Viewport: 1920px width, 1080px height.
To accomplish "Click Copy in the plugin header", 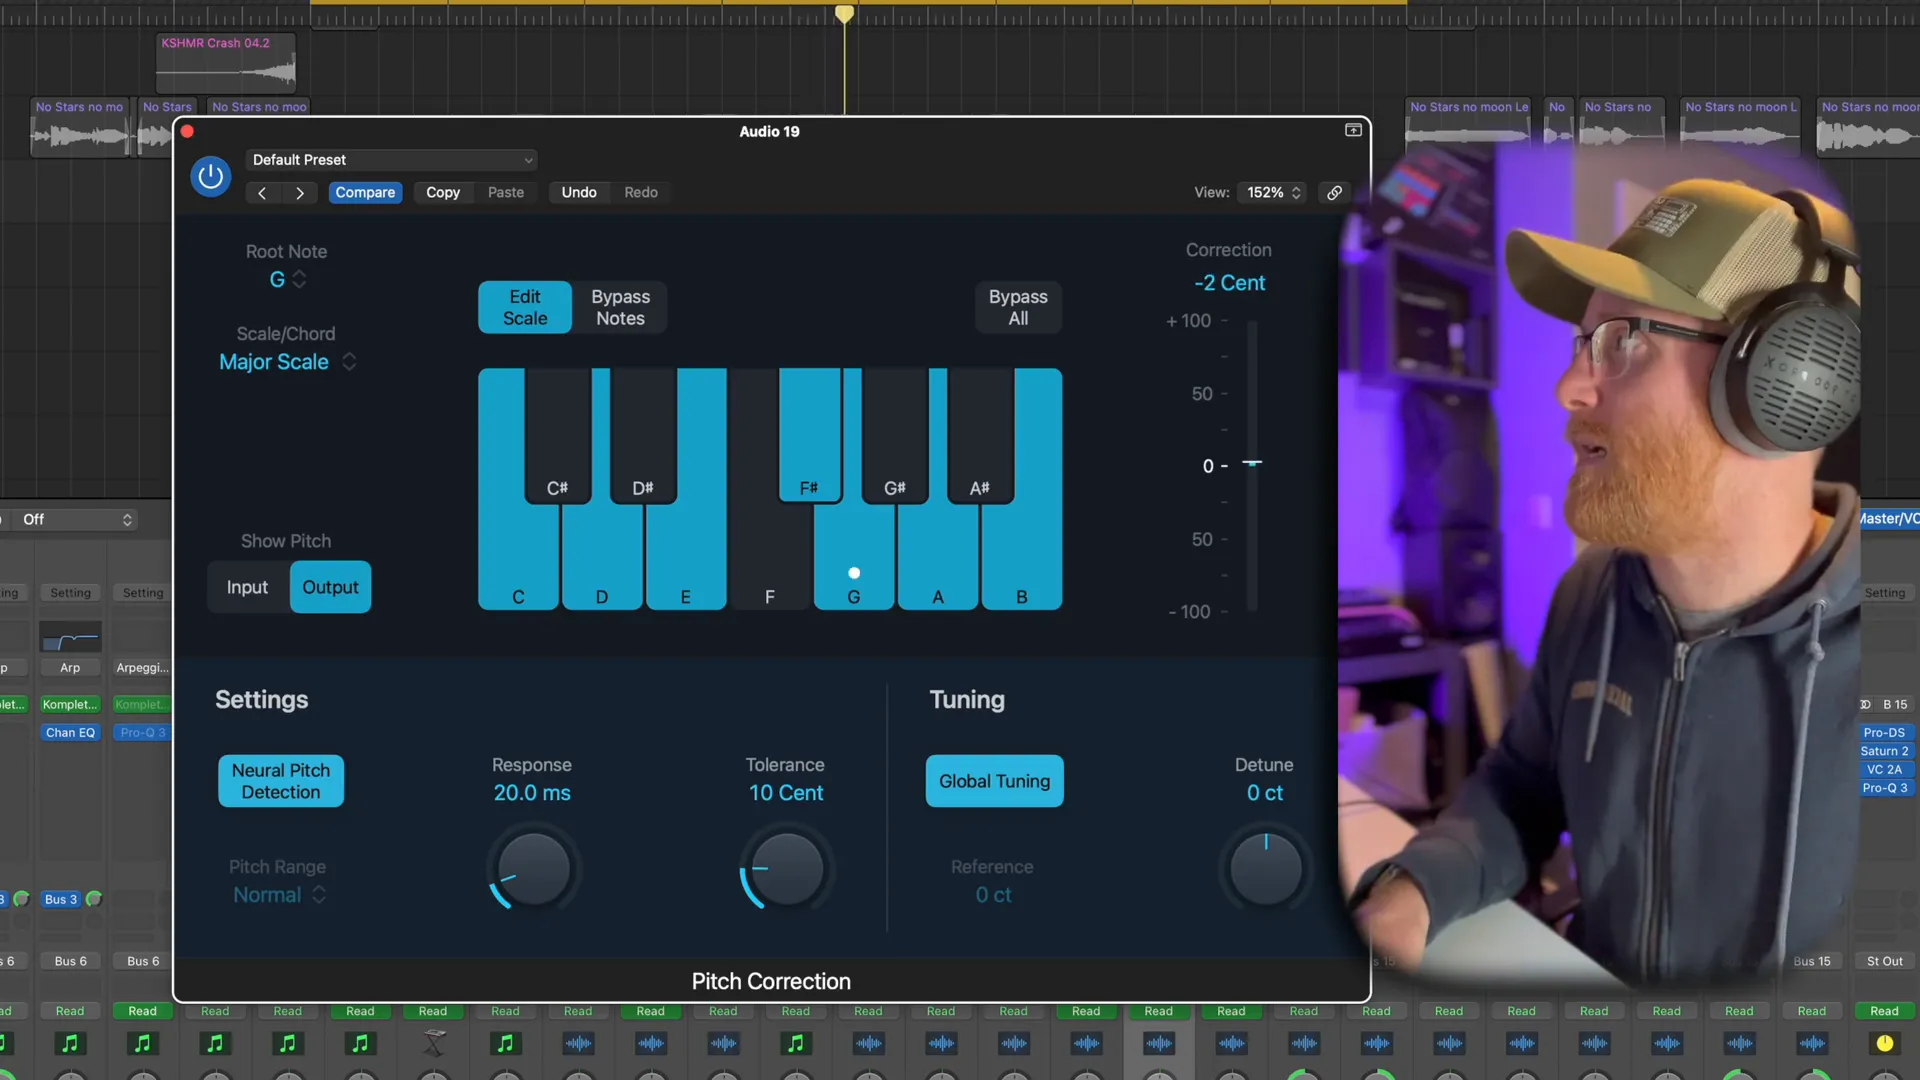I will tap(443, 193).
